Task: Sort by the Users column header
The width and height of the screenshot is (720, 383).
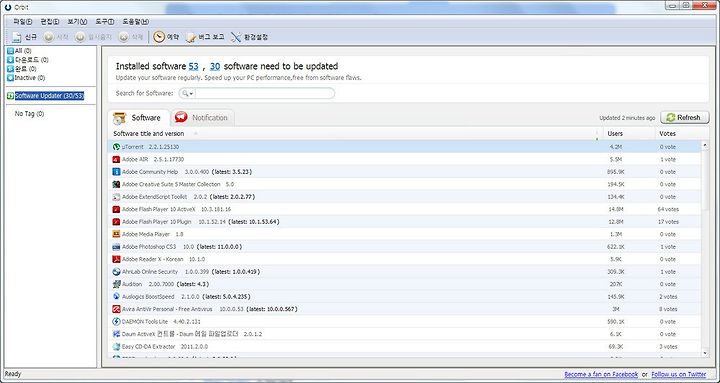Action: pos(615,134)
